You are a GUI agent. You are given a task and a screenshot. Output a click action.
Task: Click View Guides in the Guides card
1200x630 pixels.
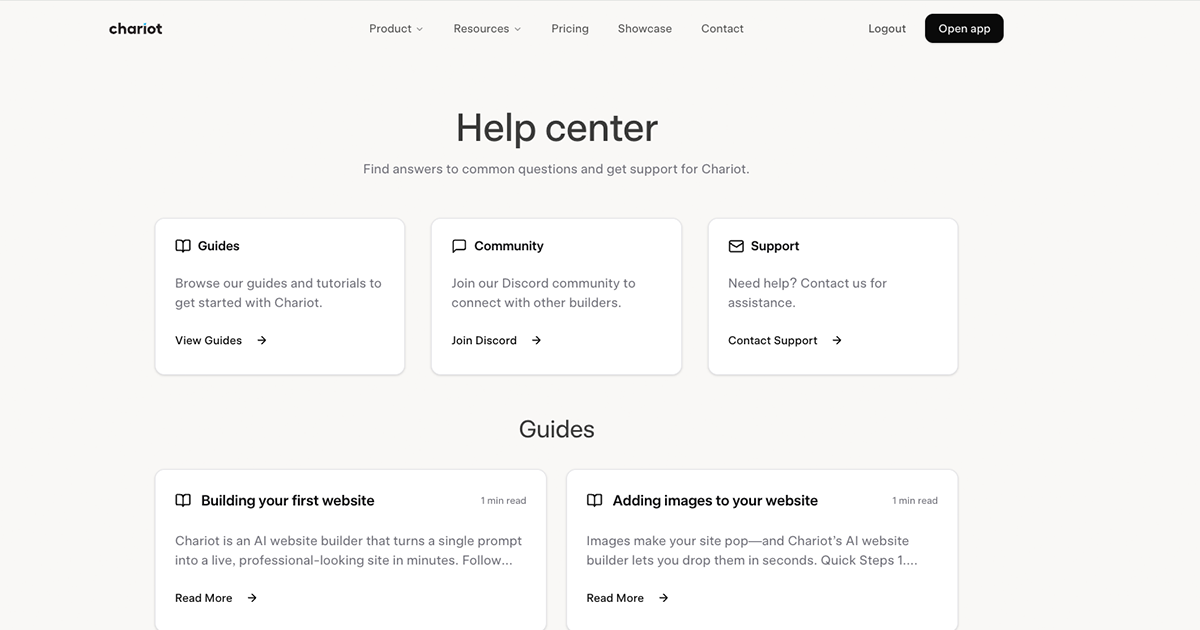[208, 340]
